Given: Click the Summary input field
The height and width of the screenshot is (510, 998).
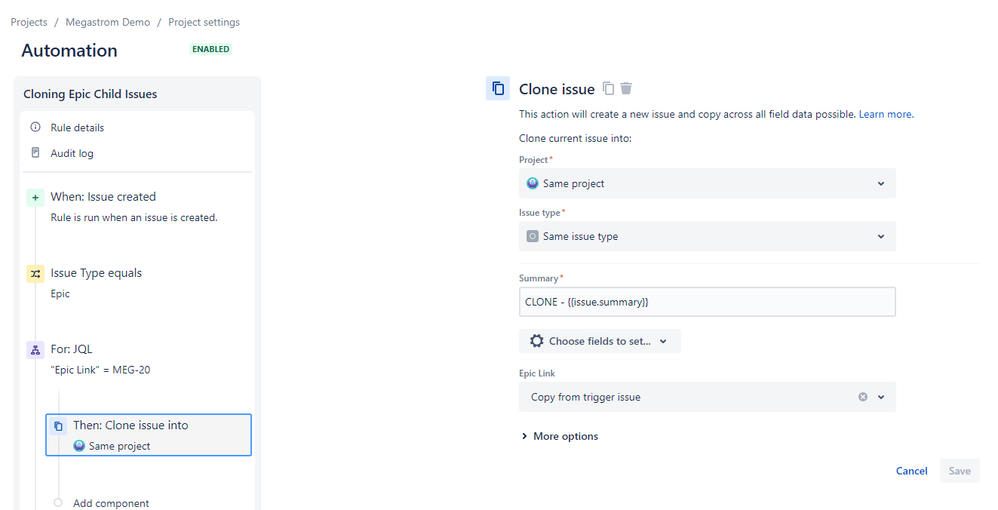Looking at the screenshot, I should pos(707,302).
